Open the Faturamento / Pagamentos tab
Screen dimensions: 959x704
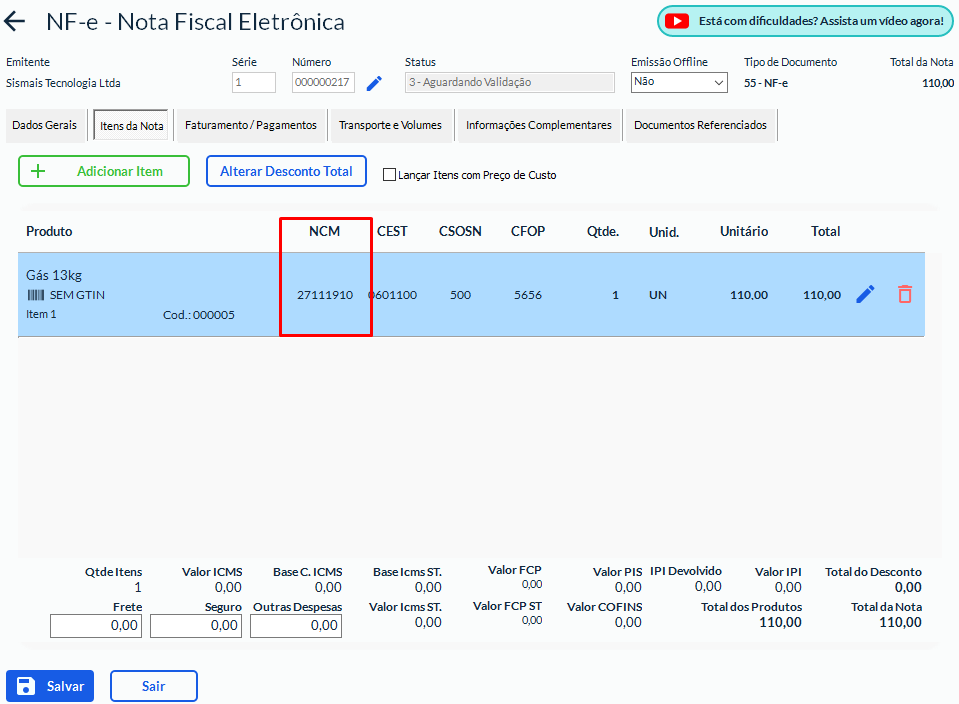[x=251, y=126]
